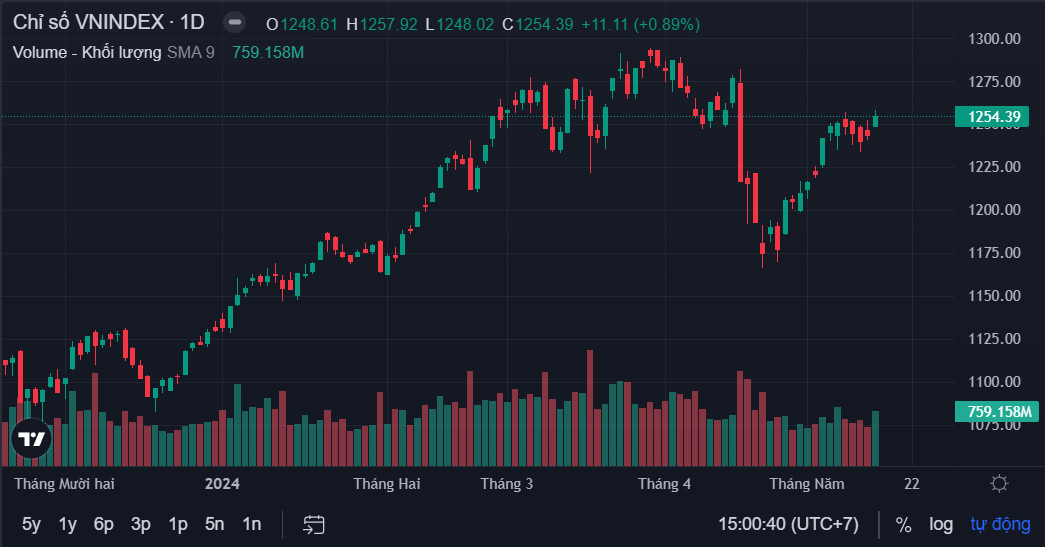The width and height of the screenshot is (1045, 547).
Task: Click the low value L1248.02
Action: (x=460, y=25)
